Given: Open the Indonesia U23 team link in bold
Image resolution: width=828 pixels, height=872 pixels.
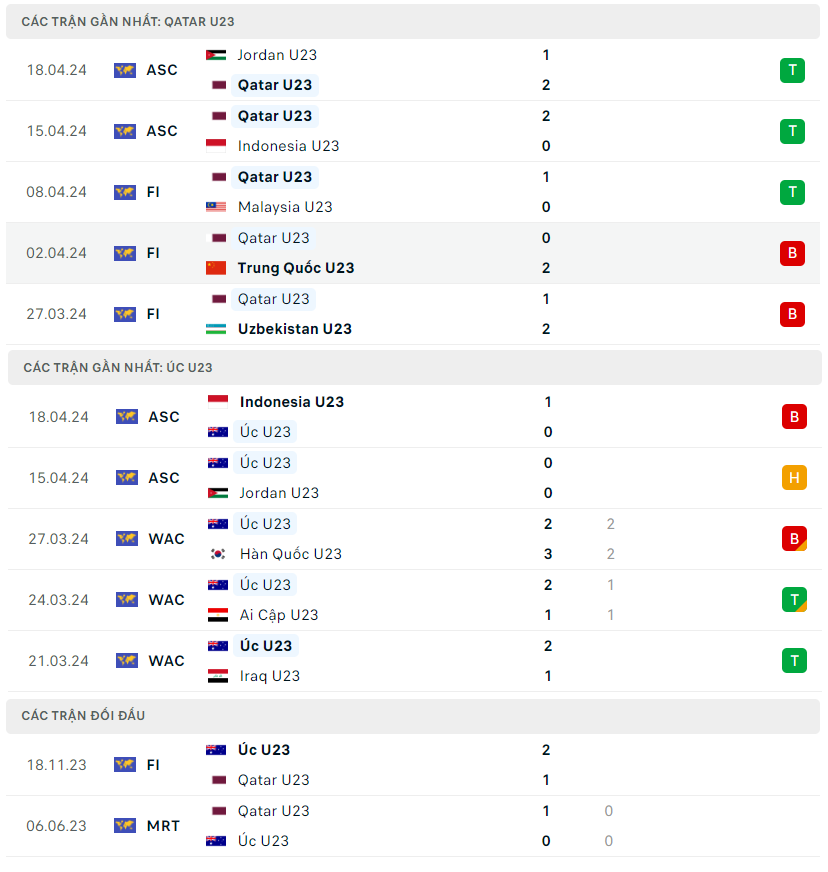Looking at the screenshot, I should click(291, 402).
